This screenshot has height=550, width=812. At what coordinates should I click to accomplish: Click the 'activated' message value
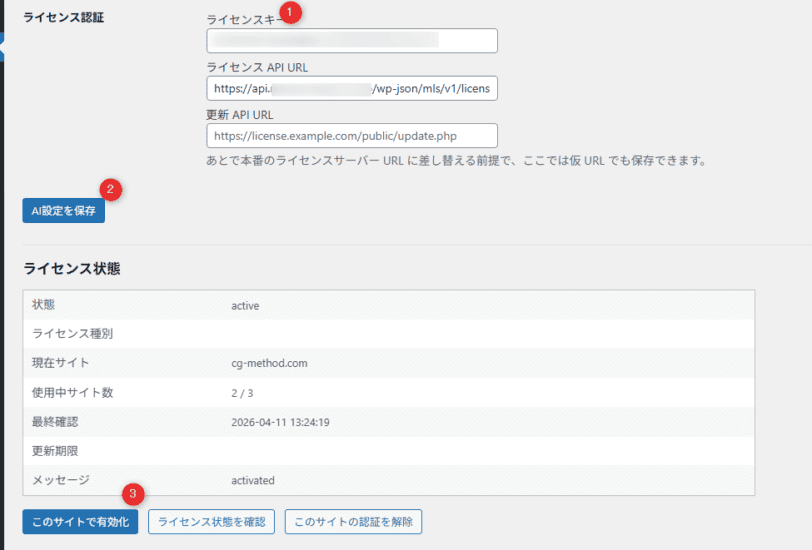coord(252,480)
